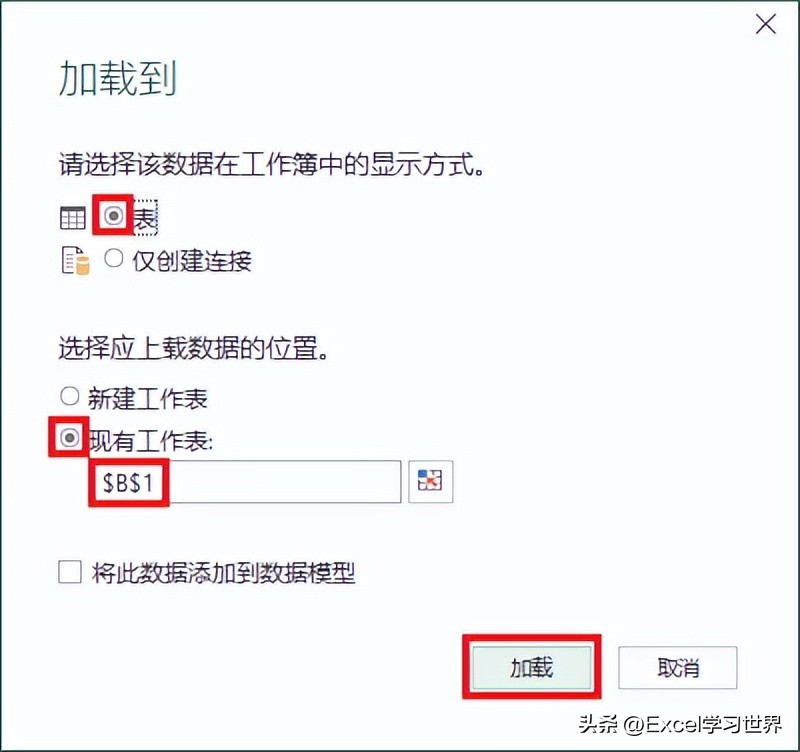
Task: Enable 将此数据添加到数据模型 checkbox
Action: point(70,571)
